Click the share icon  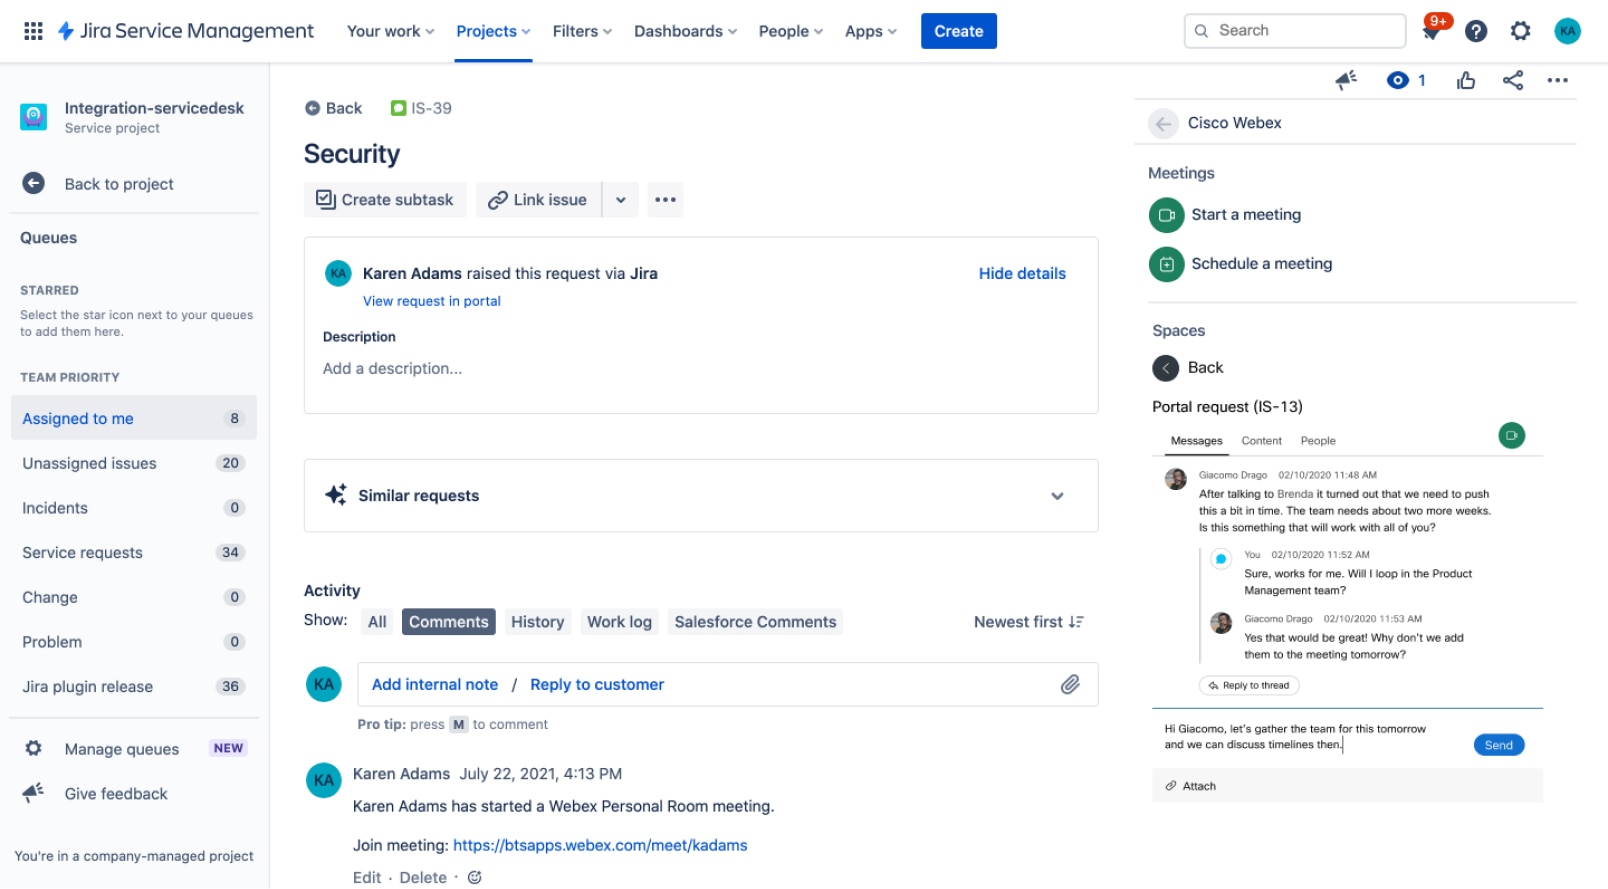(x=1513, y=80)
